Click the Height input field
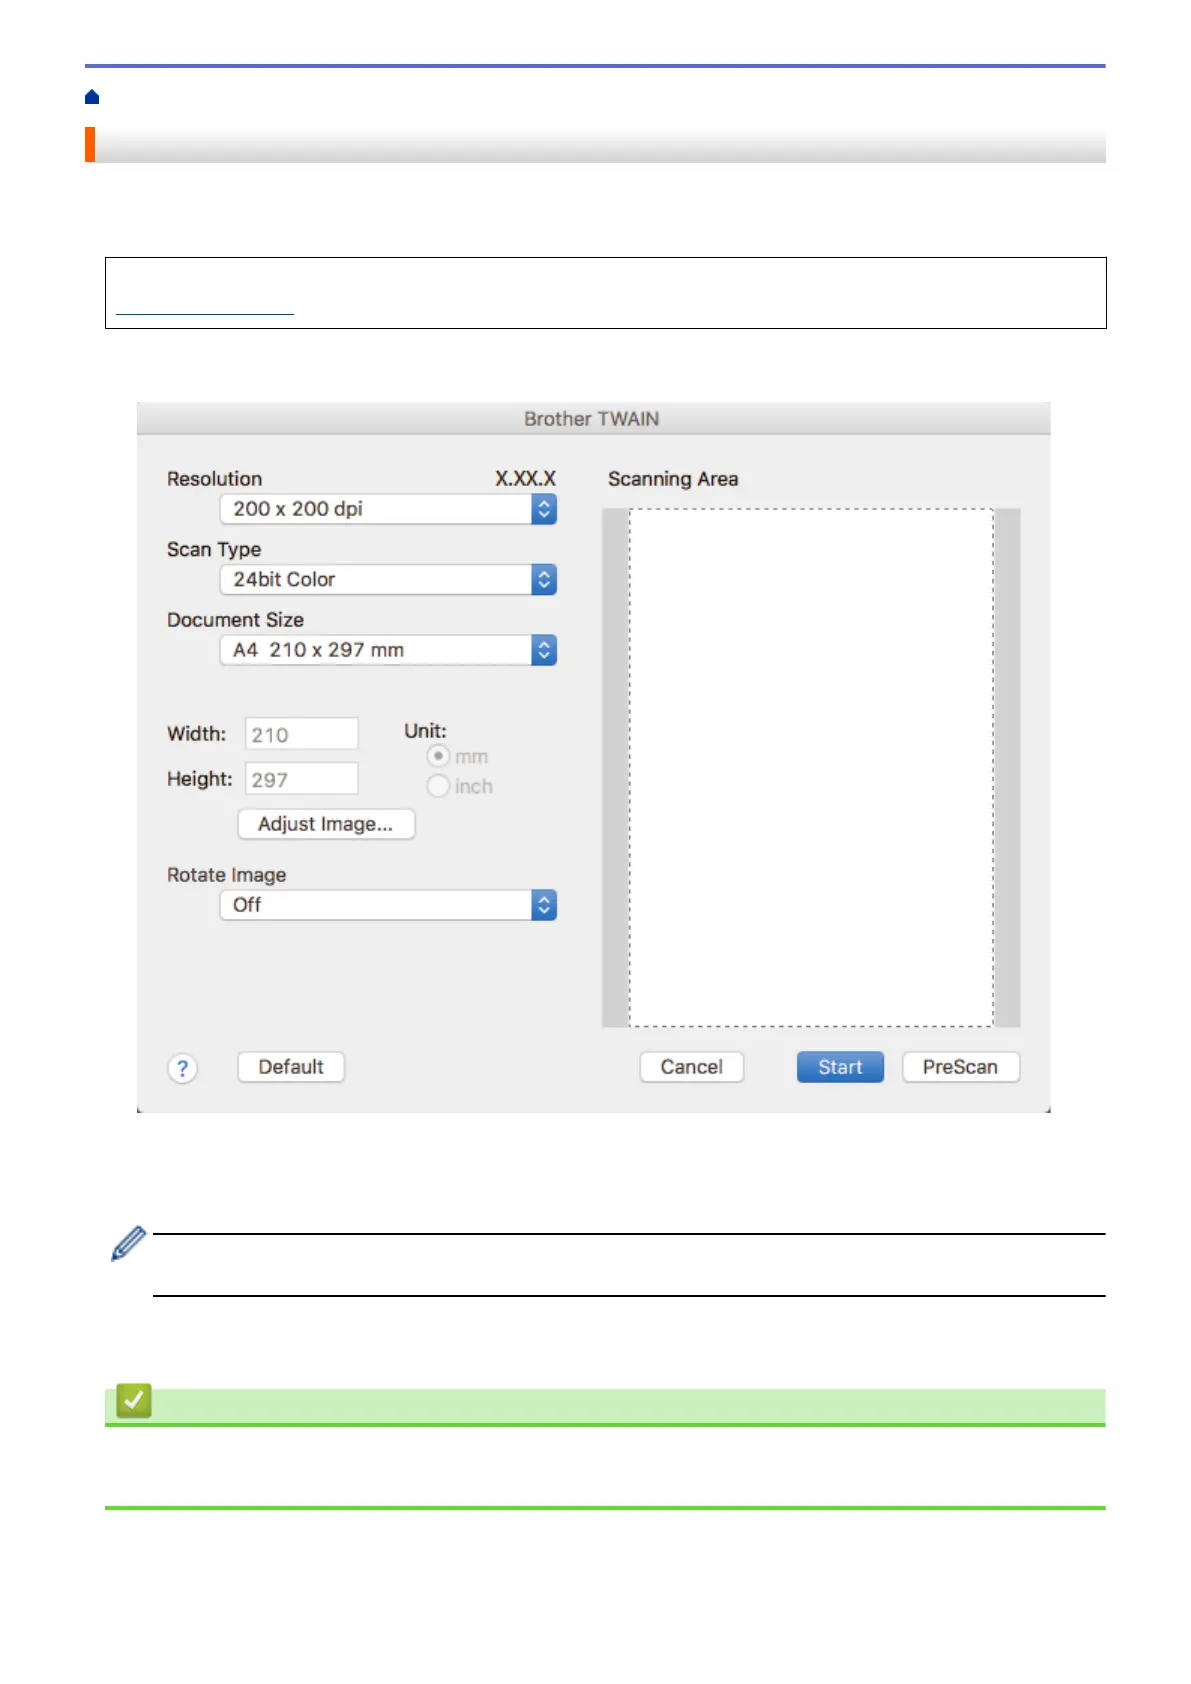This screenshot has height=1684, width=1191. point(302,779)
